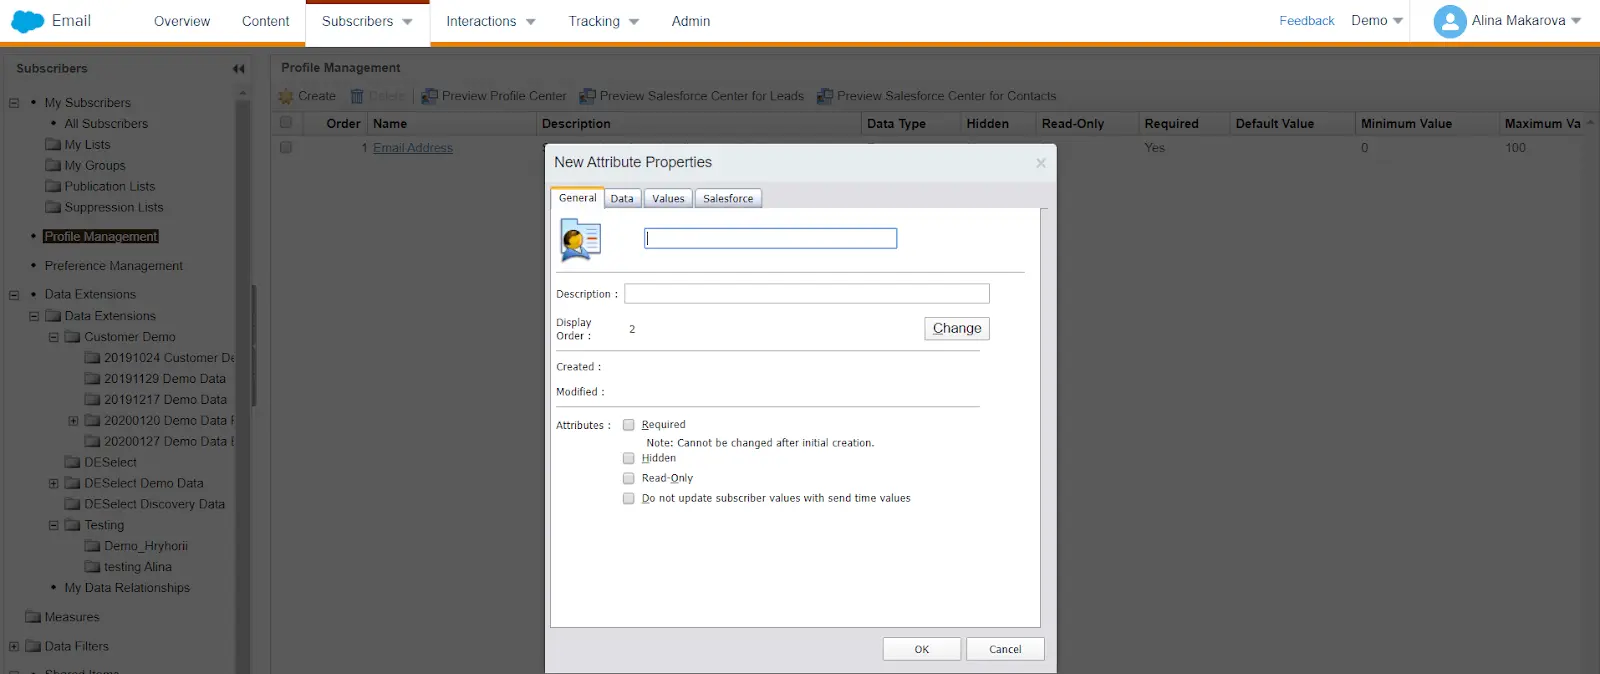Click Preview Salesforce Center for Contacts icon
This screenshot has height=674, width=1600.
point(825,96)
